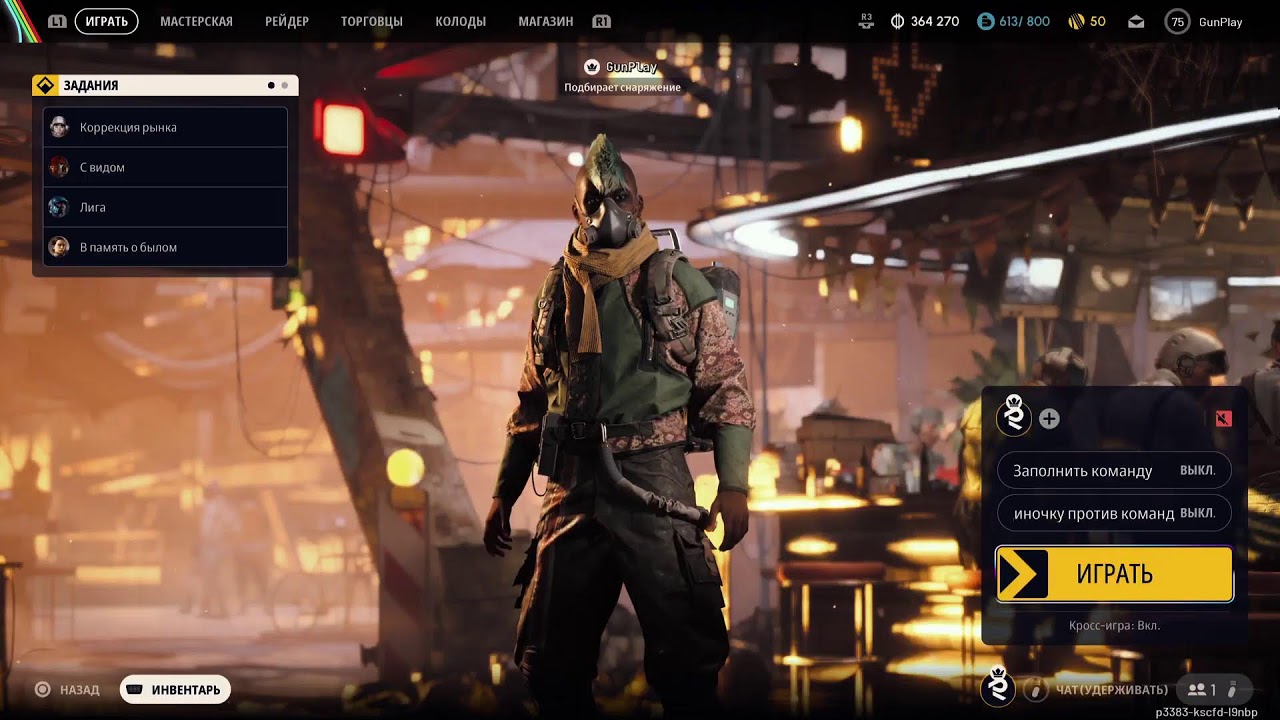Click the coin currency icon beside 364 270

(897, 21)
